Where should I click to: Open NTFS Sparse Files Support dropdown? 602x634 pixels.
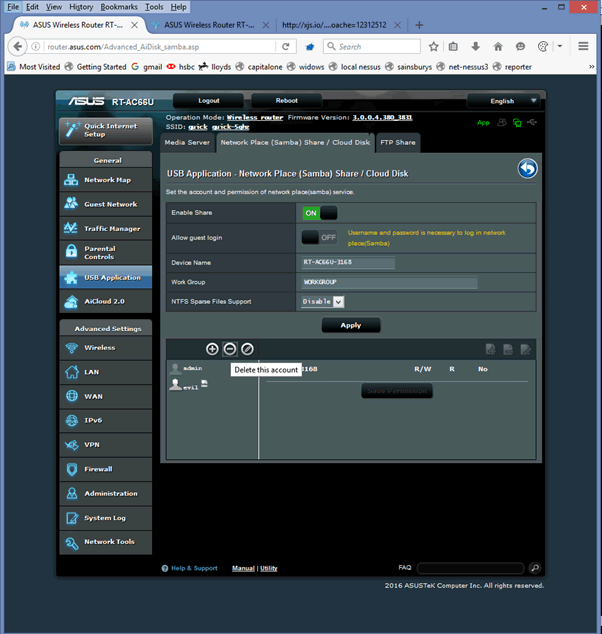(323, 302)
